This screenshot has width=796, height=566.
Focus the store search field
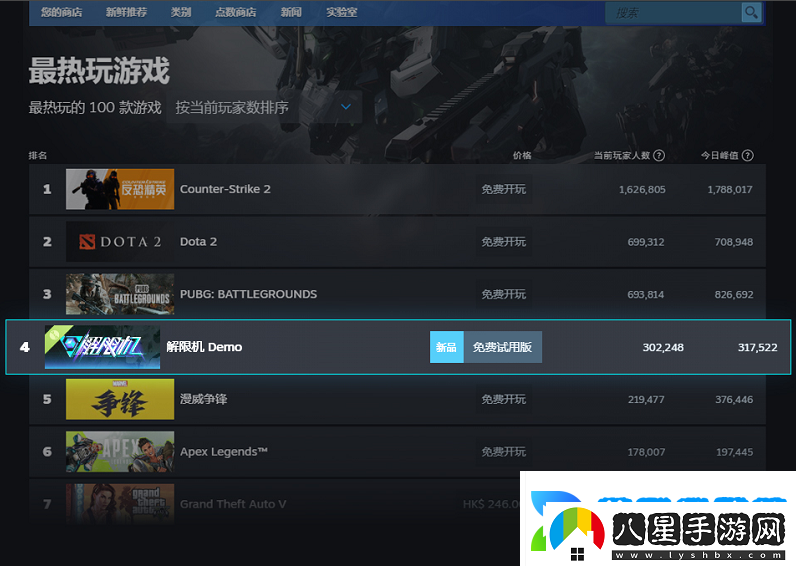tap(673, 13)
